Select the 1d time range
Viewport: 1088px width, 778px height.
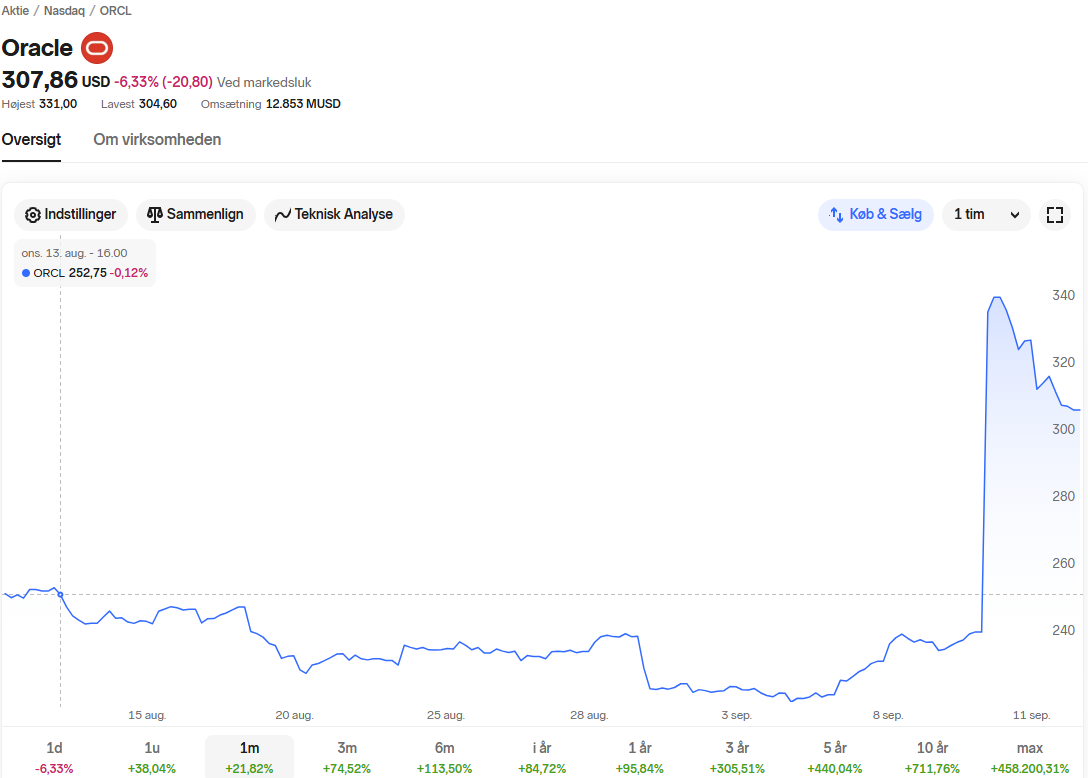(54, 756)
